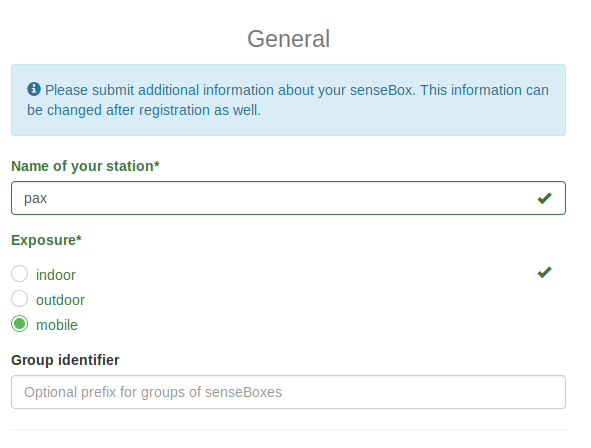The image size is (591, 448).
Task: Click the 'General' section heading
Action: (x=289, y=38)
